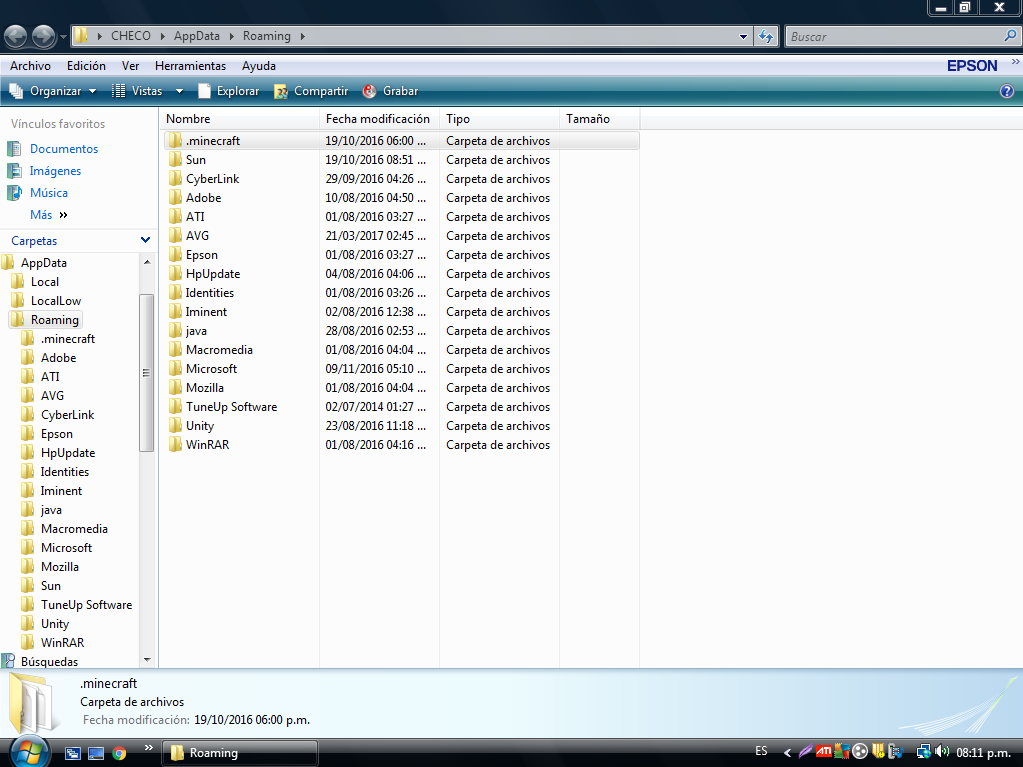Click CHECO in the address breadcrumb
The height and width of the screenshot is (767, 1023).
130,36
